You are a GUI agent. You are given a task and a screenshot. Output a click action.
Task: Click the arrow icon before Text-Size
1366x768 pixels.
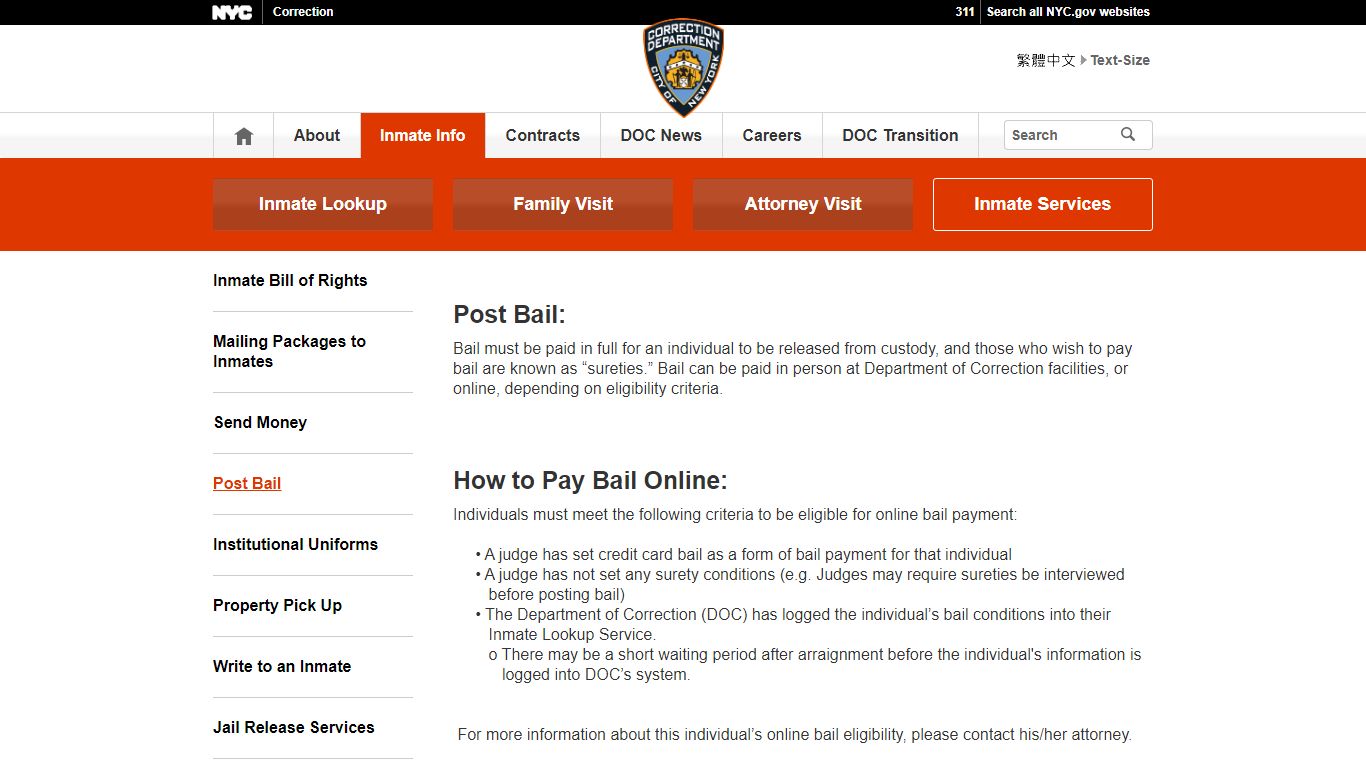pyautogui.click(x=1083, y=60)
